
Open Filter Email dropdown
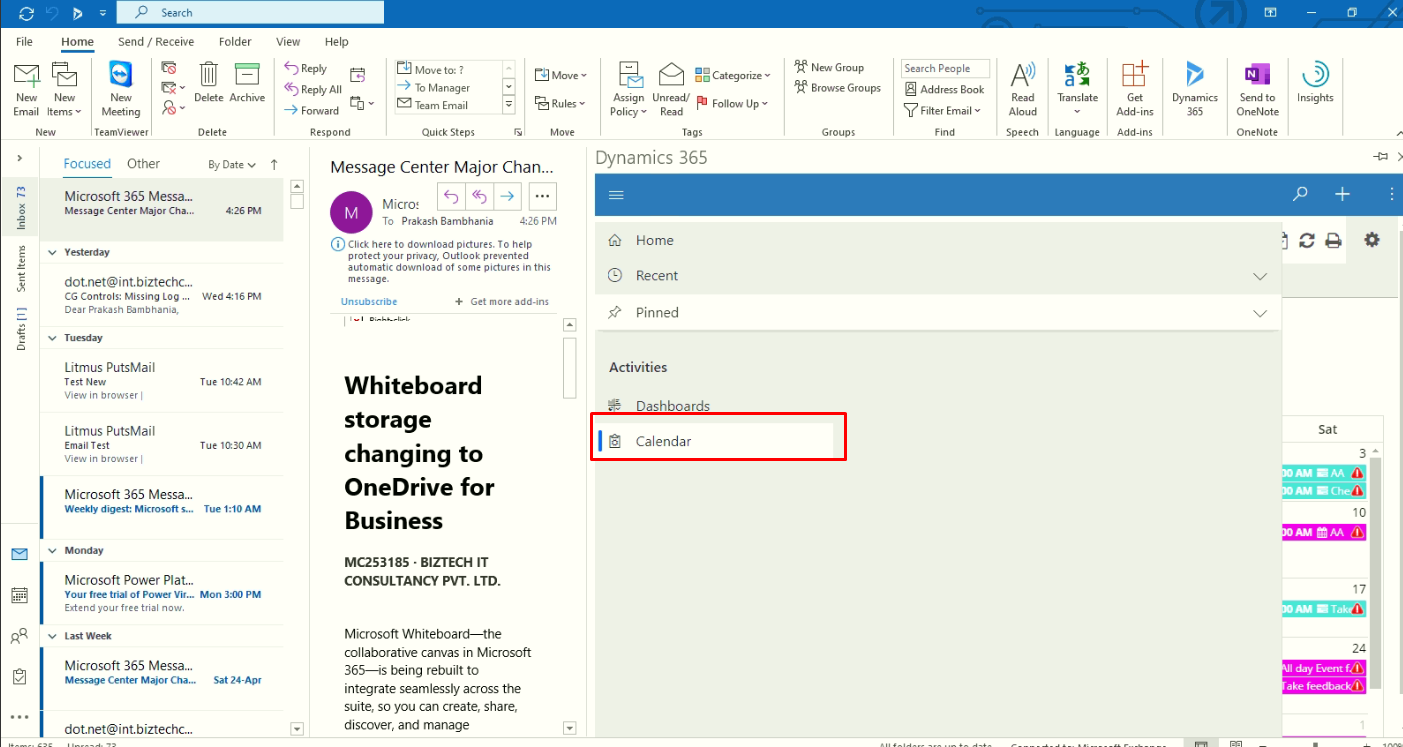coord(944,111)
